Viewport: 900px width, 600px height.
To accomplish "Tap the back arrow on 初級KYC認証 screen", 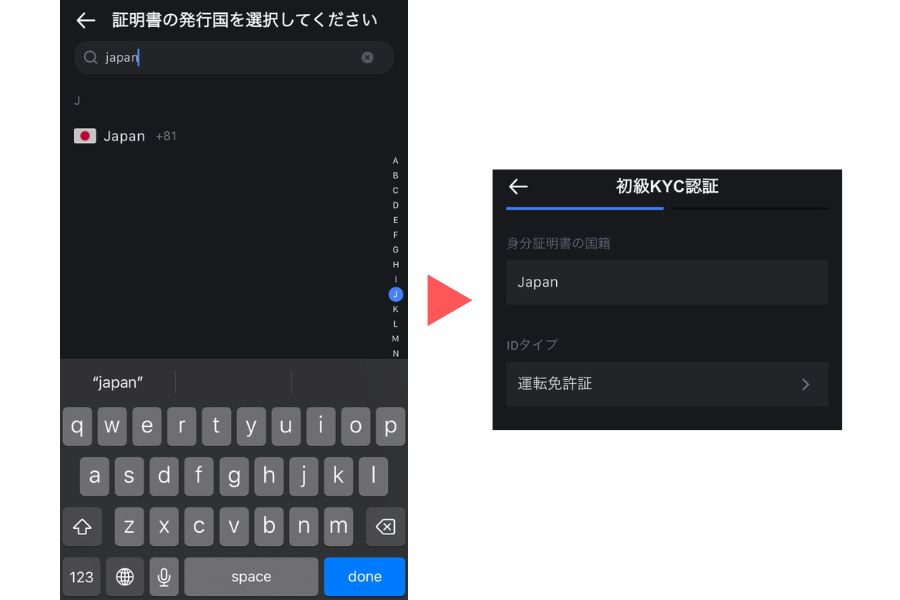I will [518, 186].
